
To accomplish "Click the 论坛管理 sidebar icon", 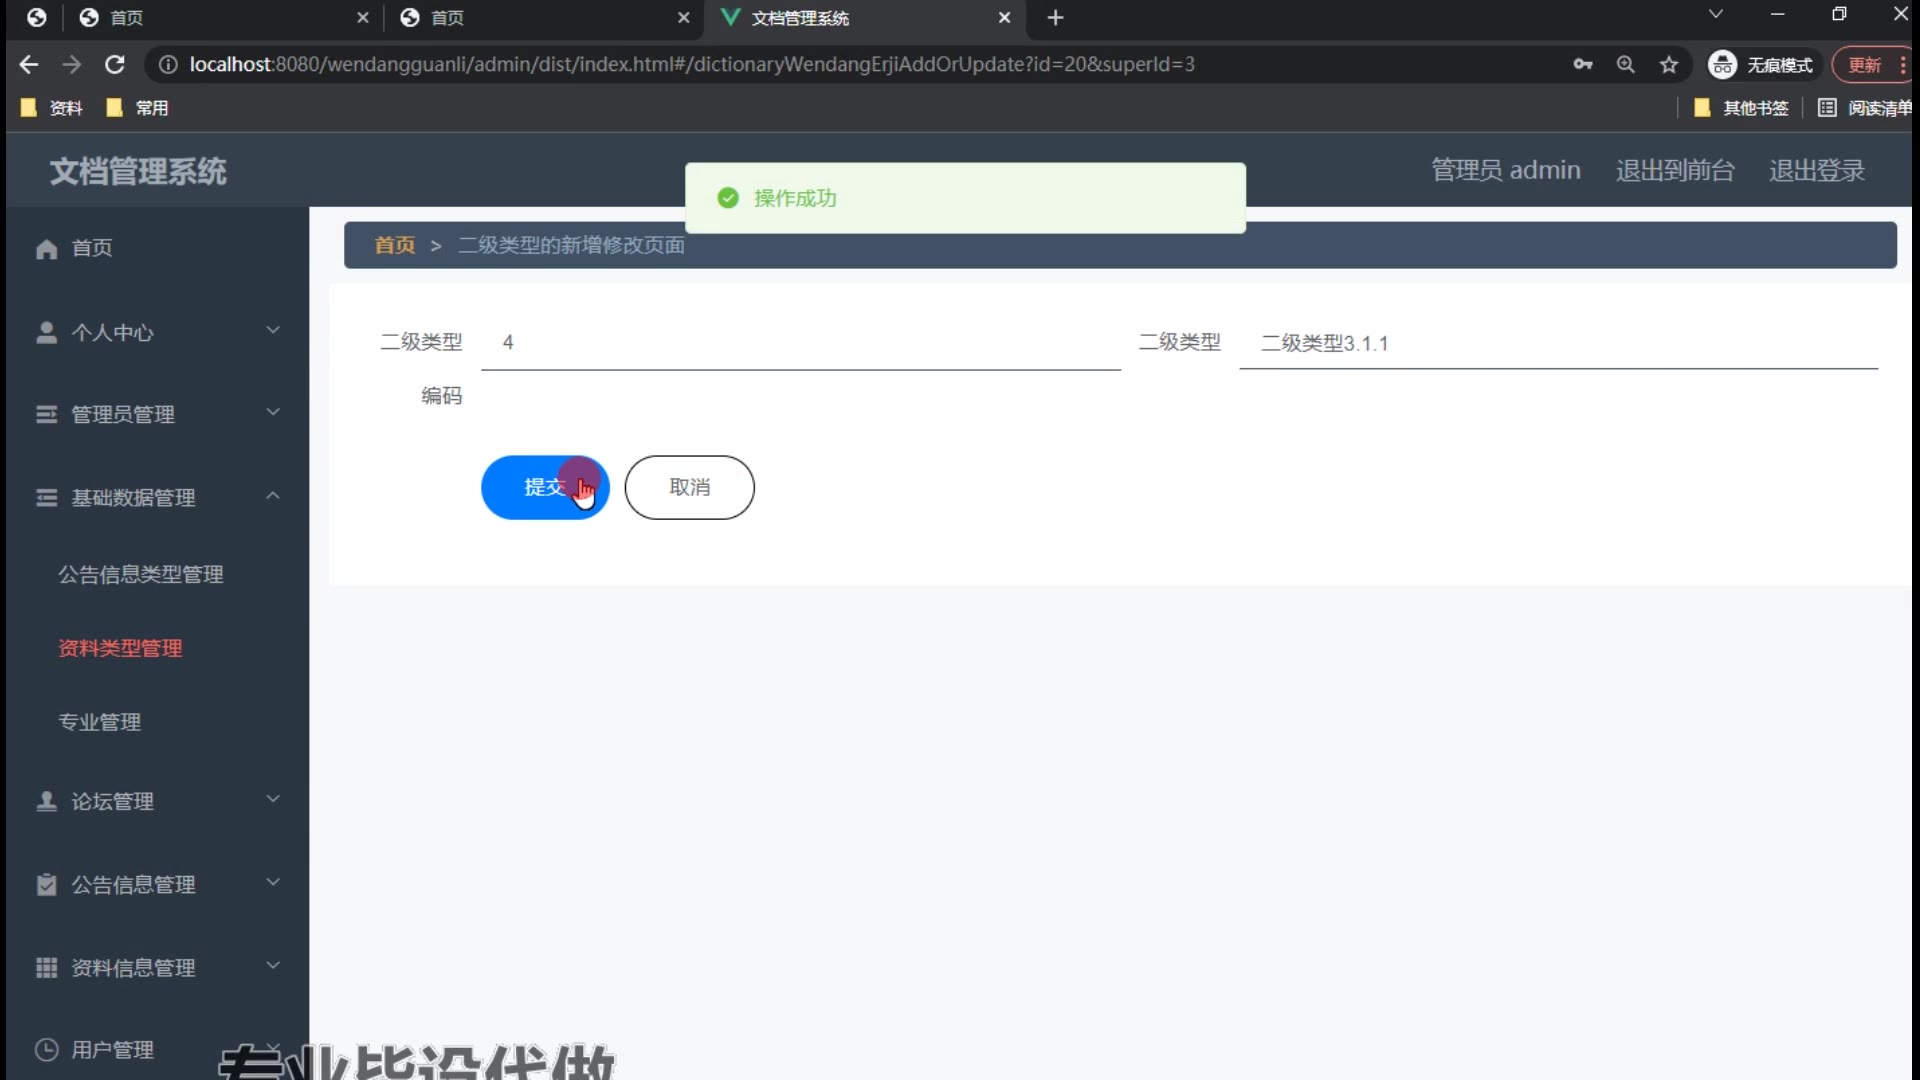I will 46,801.
